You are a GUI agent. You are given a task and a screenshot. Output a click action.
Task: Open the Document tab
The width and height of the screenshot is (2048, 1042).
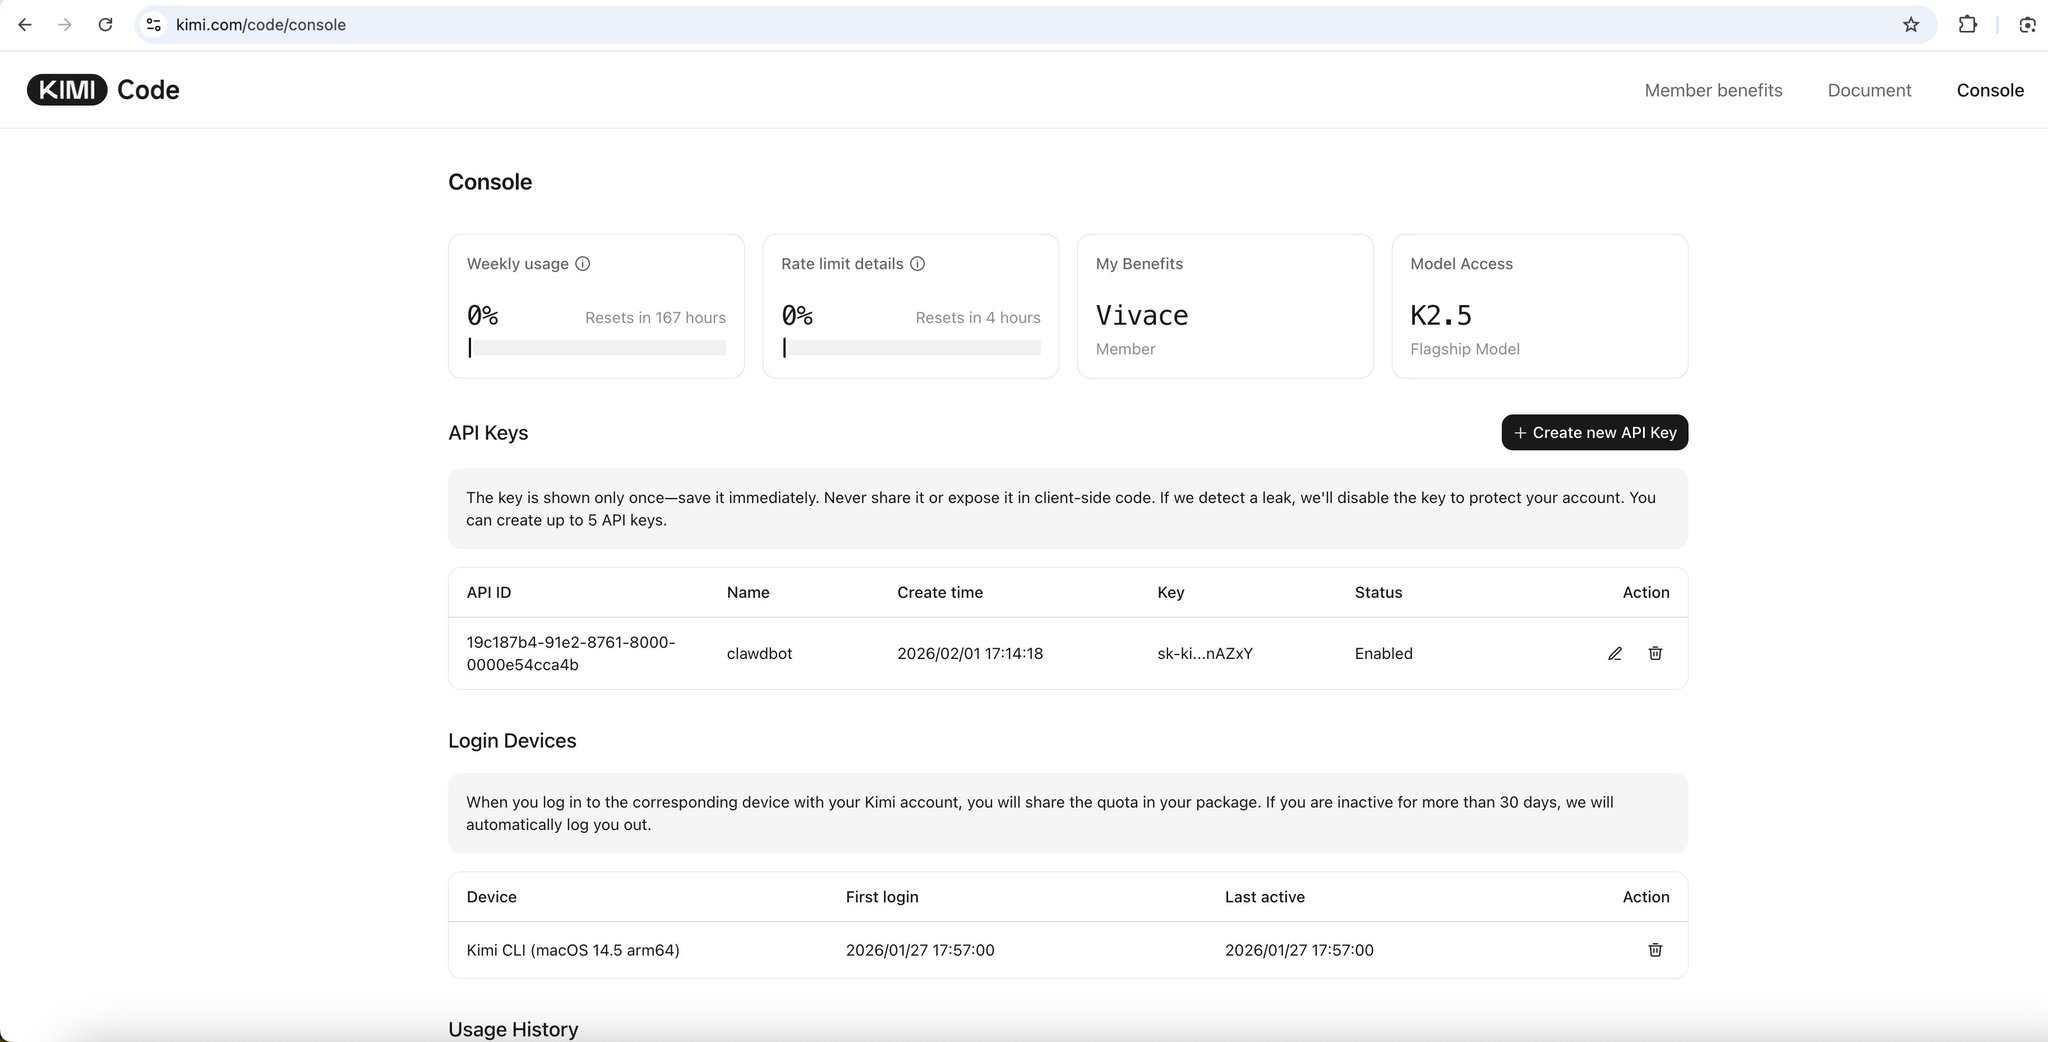pyautogui.click(x=1869, y=90)
